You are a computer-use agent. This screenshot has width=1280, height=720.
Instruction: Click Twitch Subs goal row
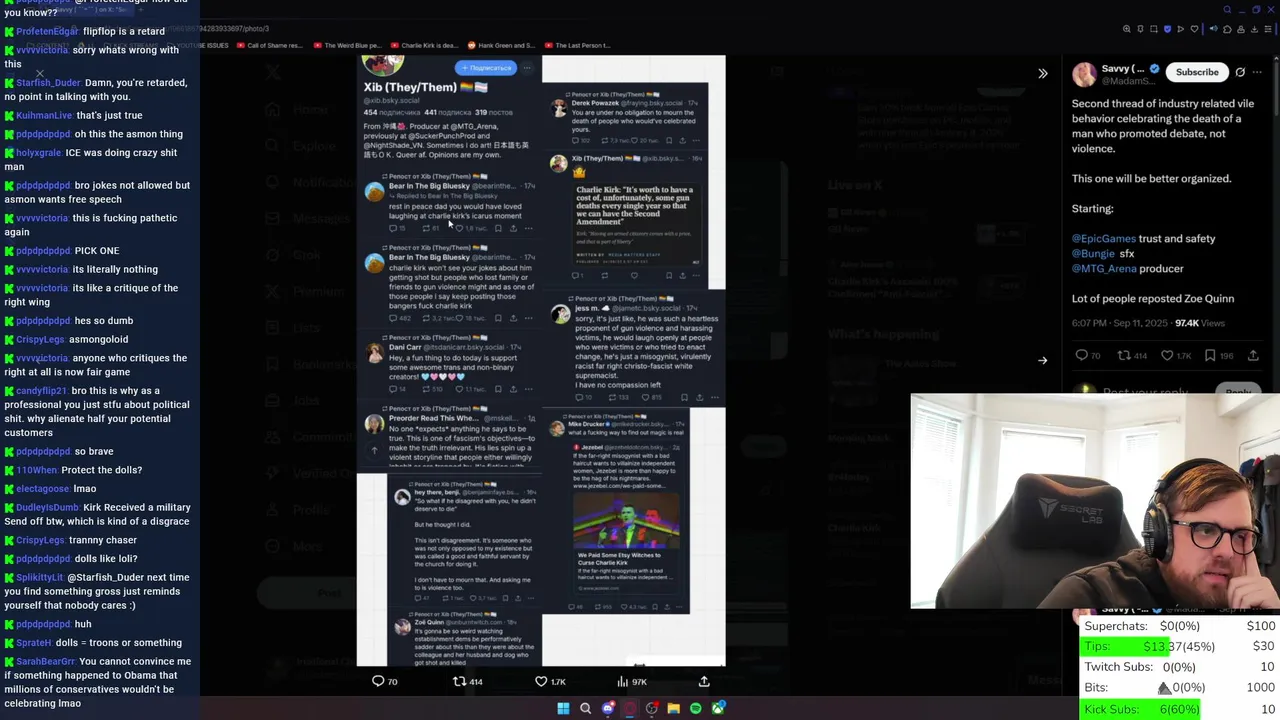(1180, 667)
